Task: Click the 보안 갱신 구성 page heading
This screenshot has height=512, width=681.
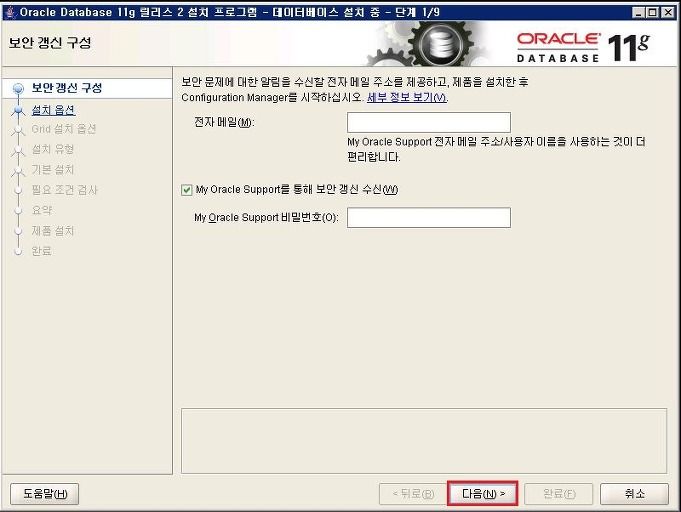Action: (50, 43)
